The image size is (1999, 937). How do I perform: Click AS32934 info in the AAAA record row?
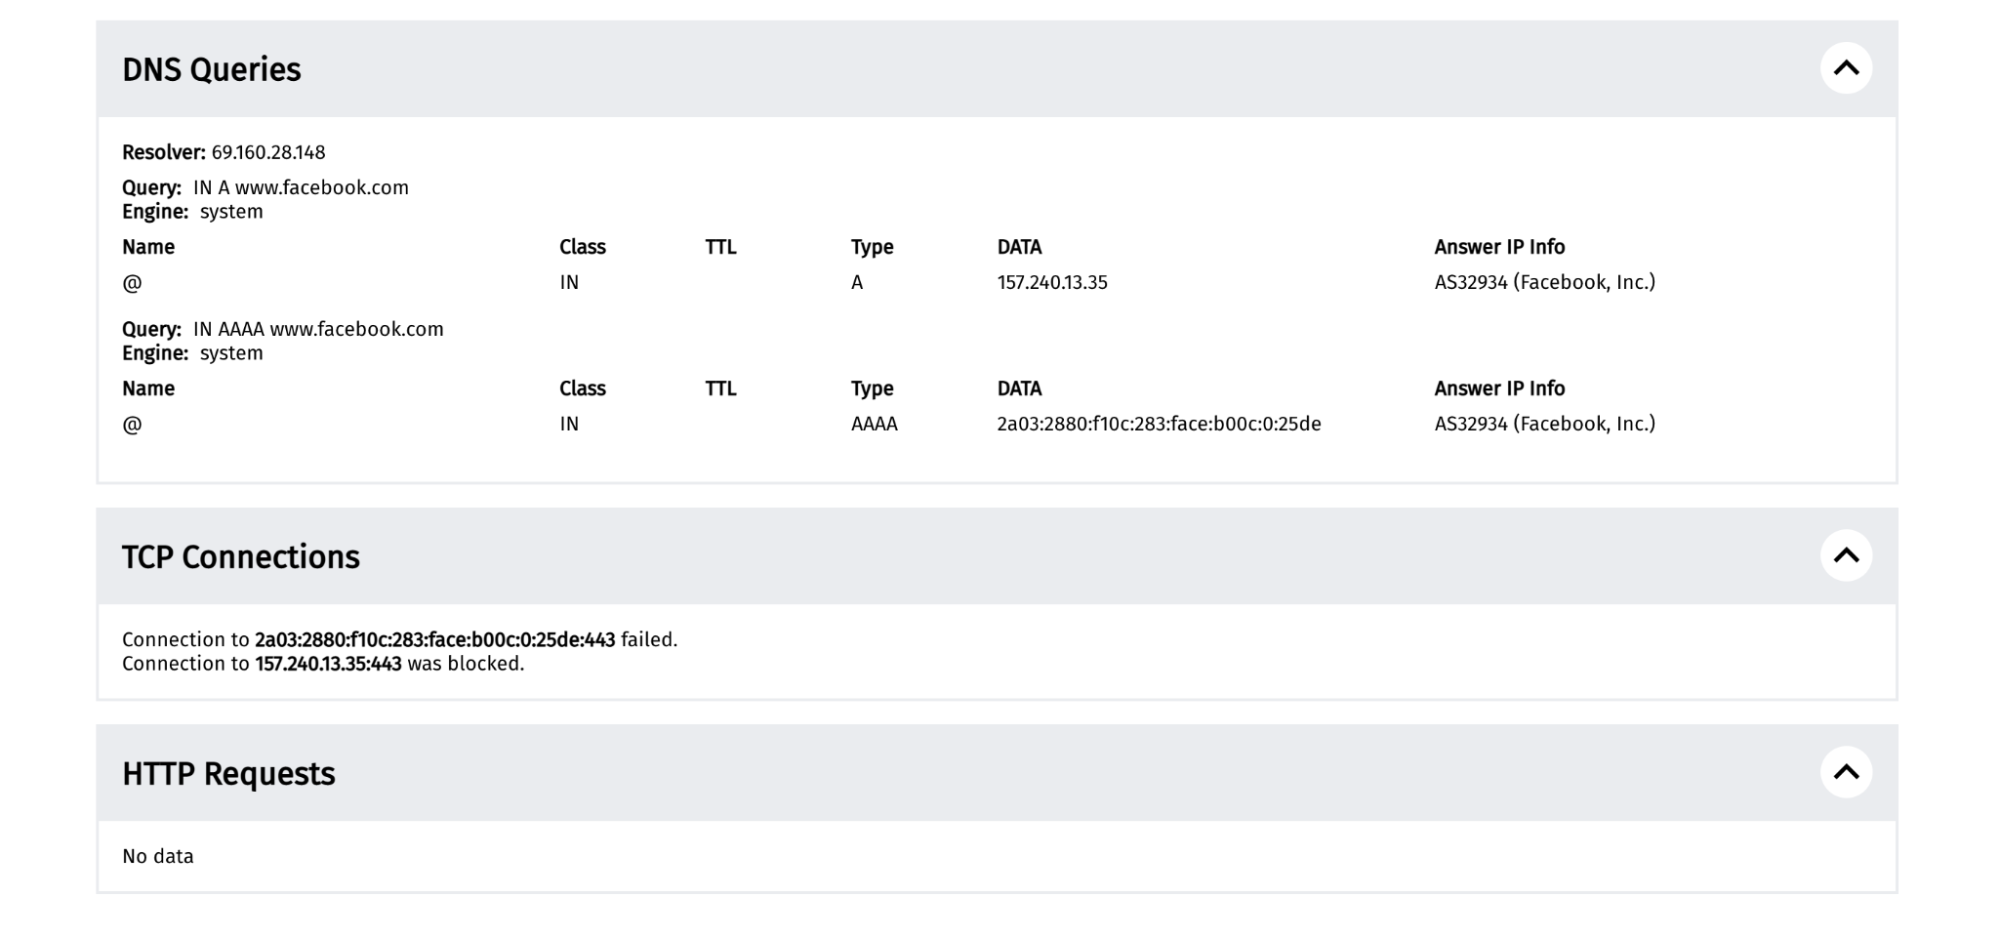[x=1544, y=424]
